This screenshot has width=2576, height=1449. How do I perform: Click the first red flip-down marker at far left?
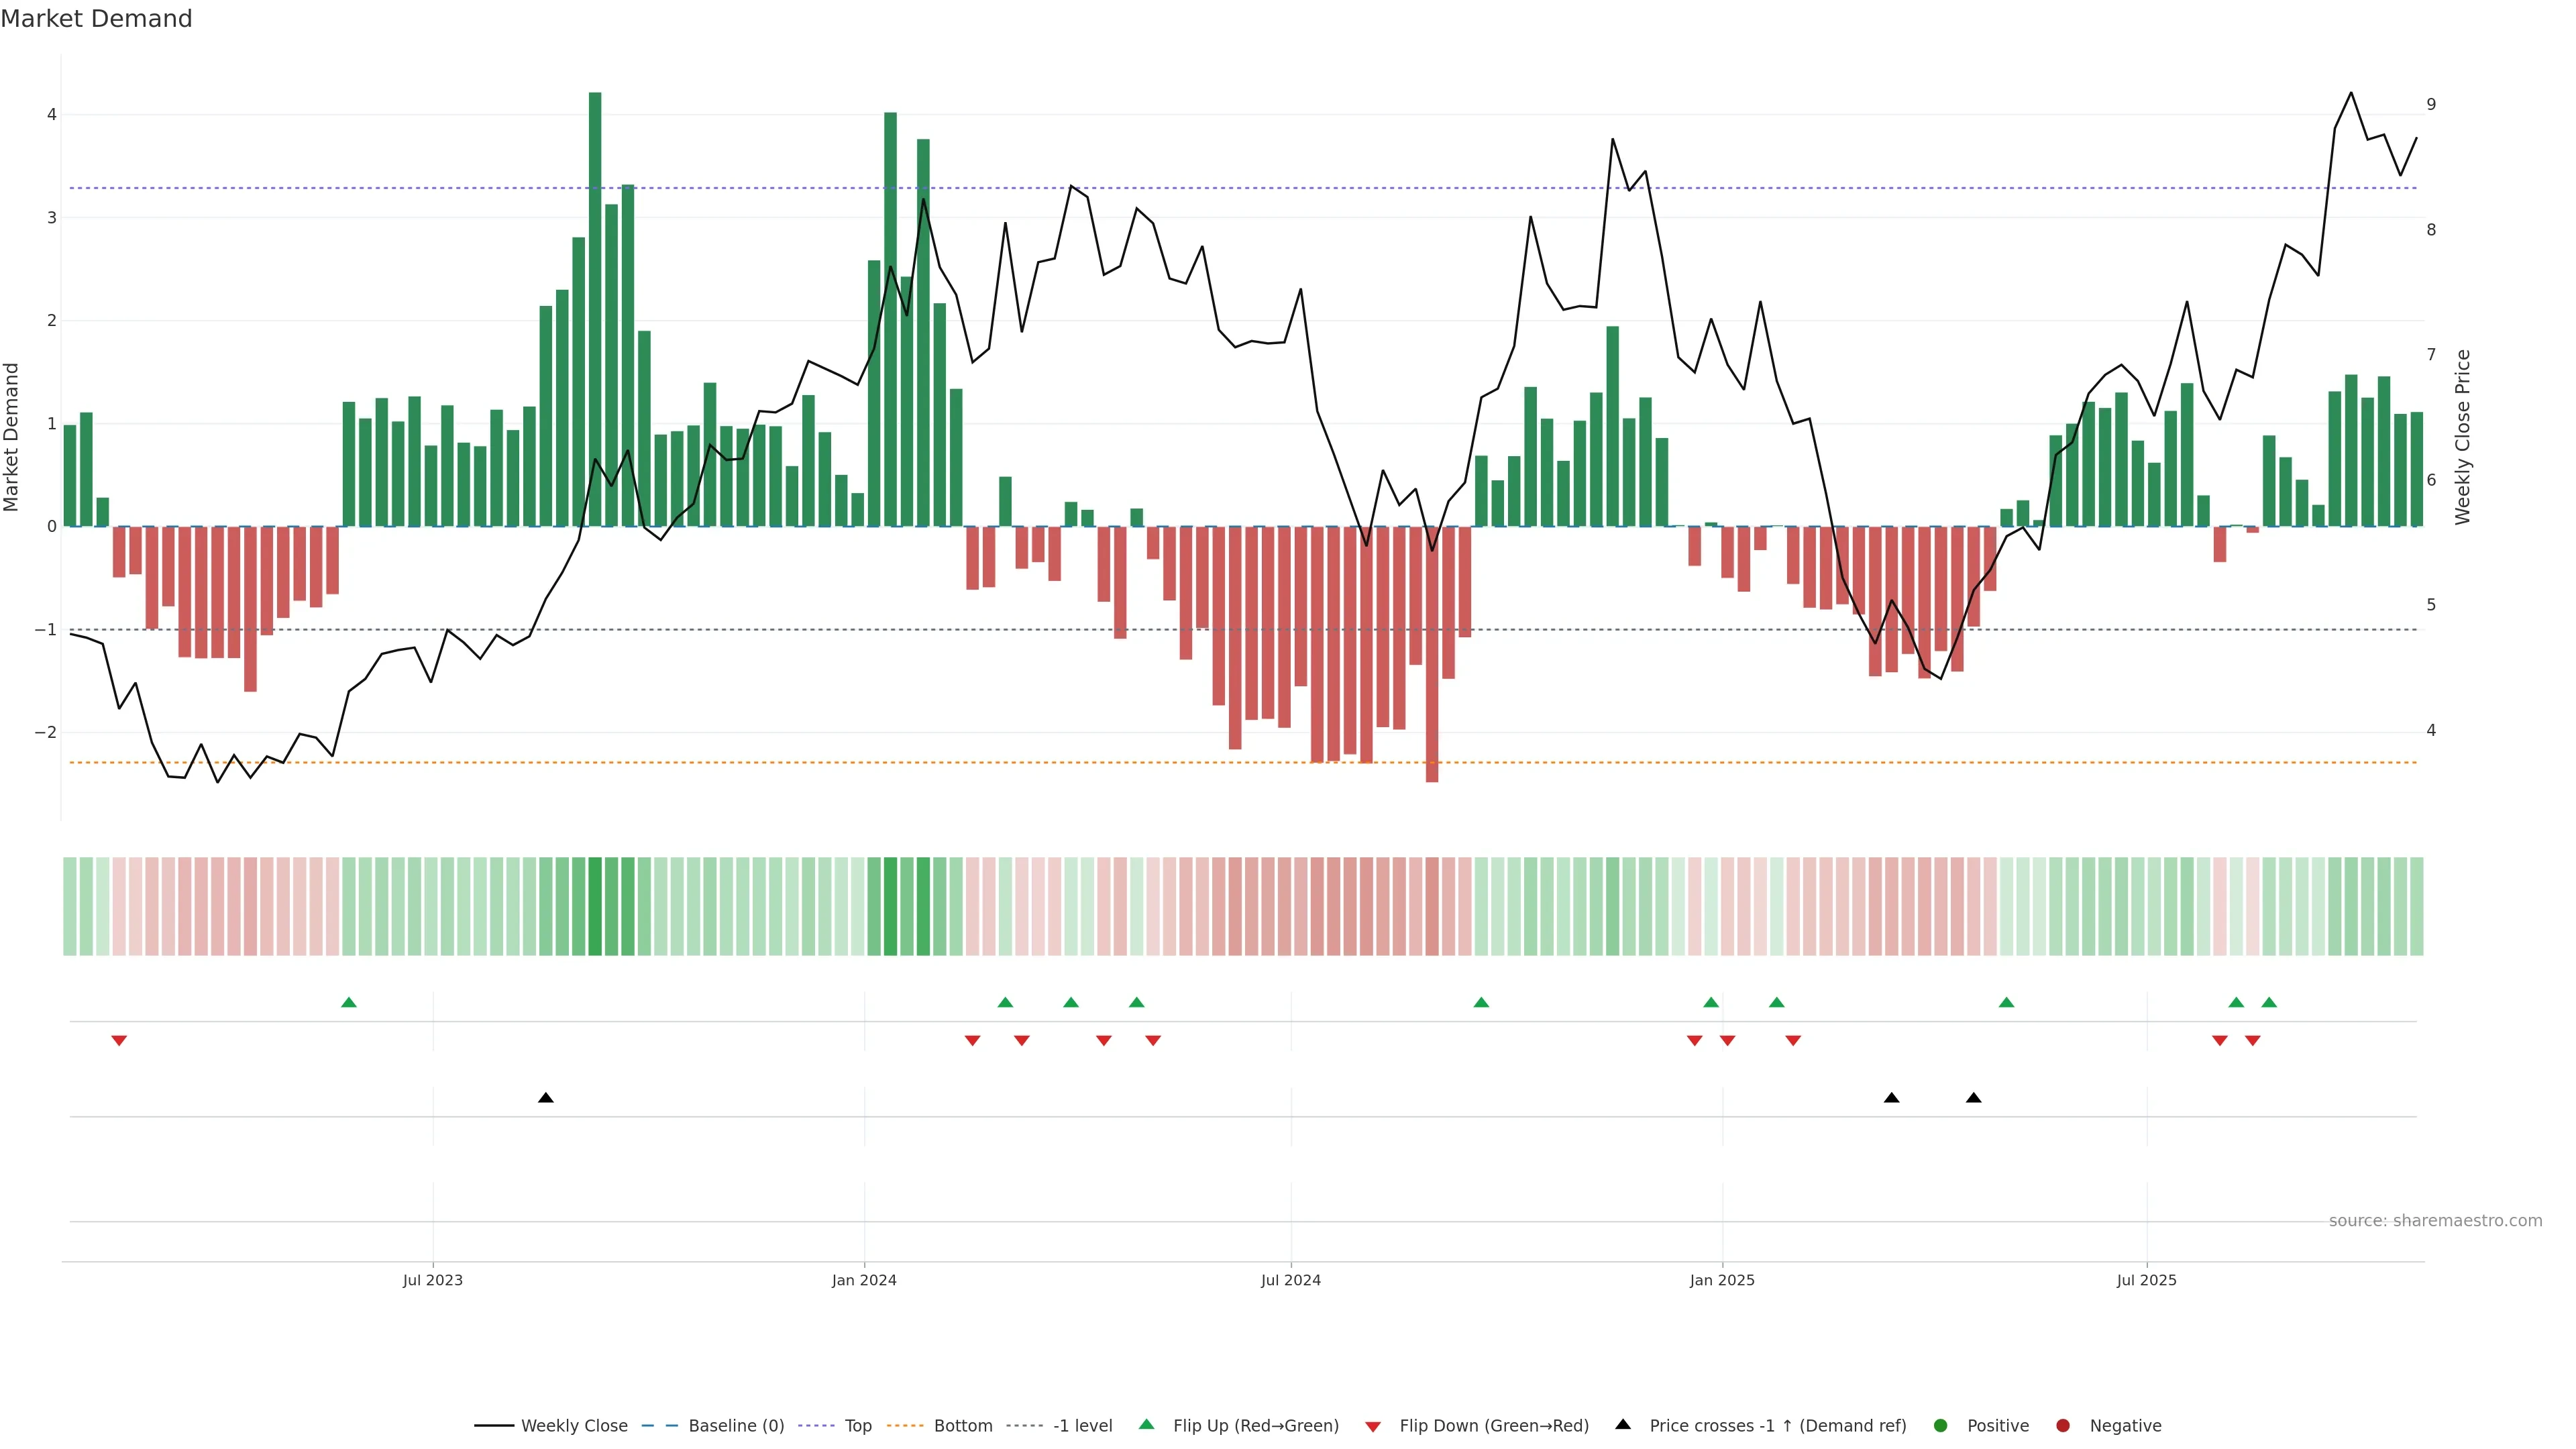119,1041
